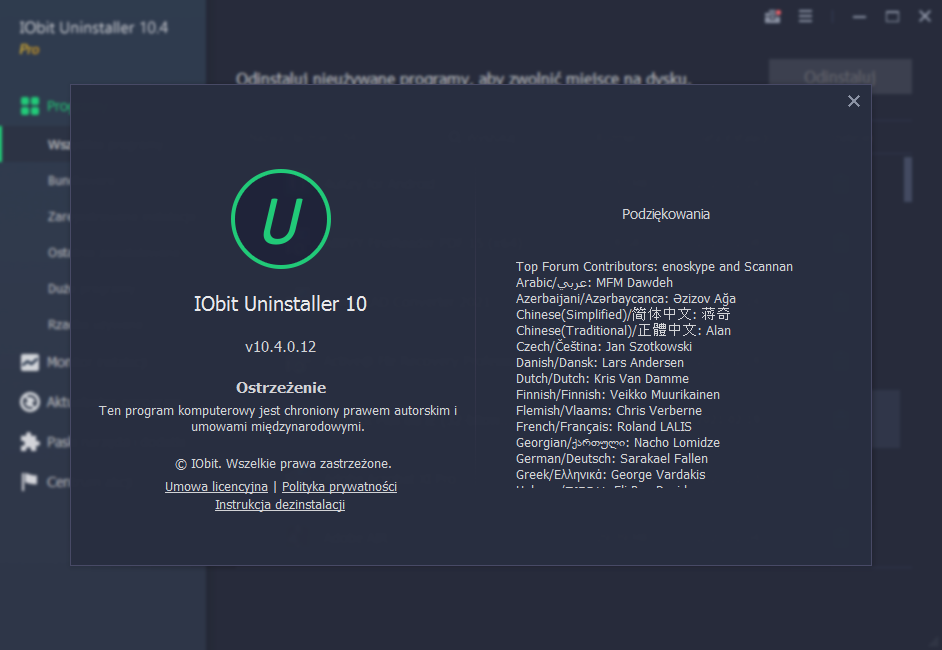Viewport: 942px width, 650px height.
Task: Click 'Arabic: MFM Dawdeh' credits line
Action: pyautogui.click(x=594, y=282)
